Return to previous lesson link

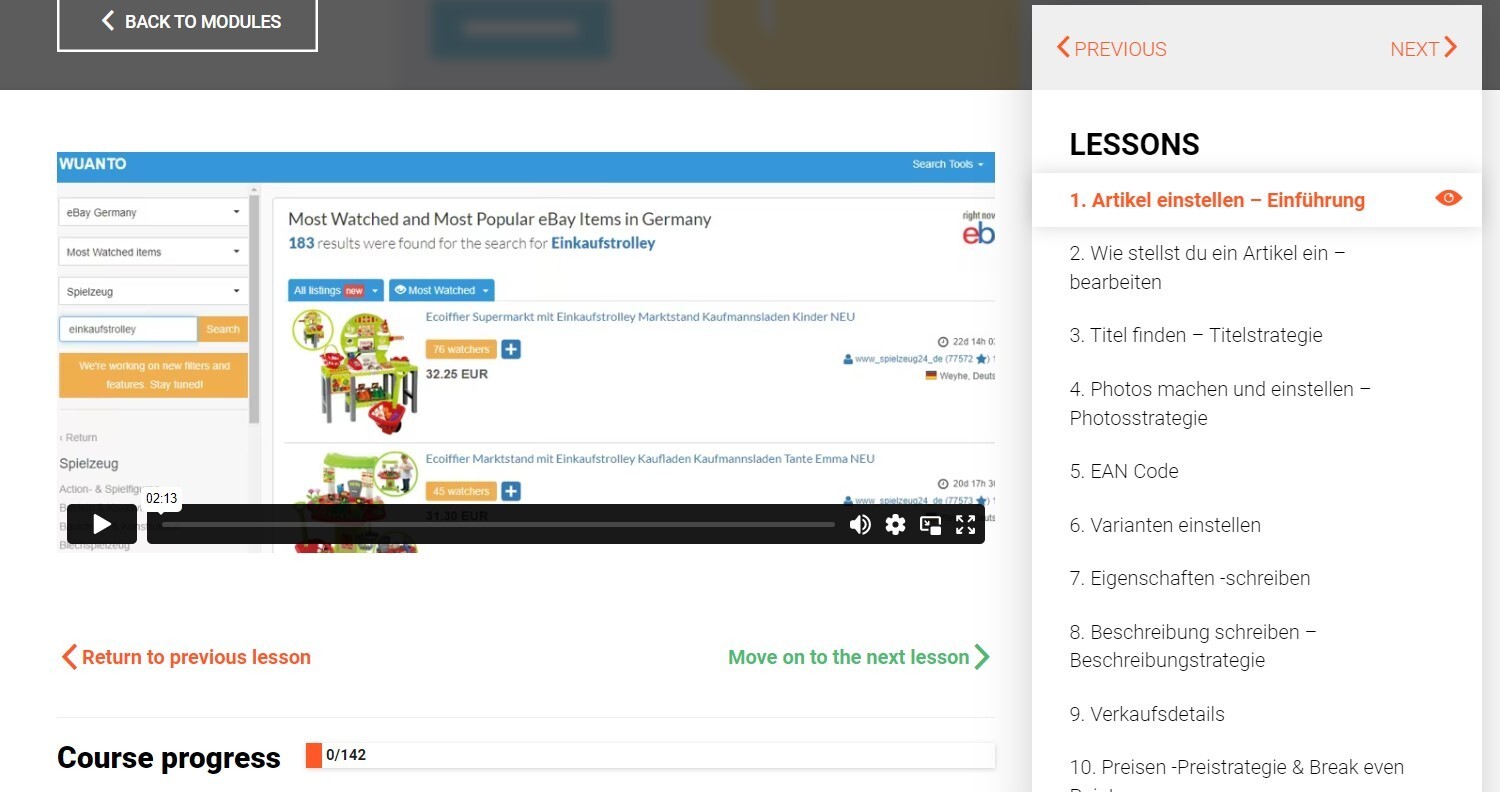point(186,657)
